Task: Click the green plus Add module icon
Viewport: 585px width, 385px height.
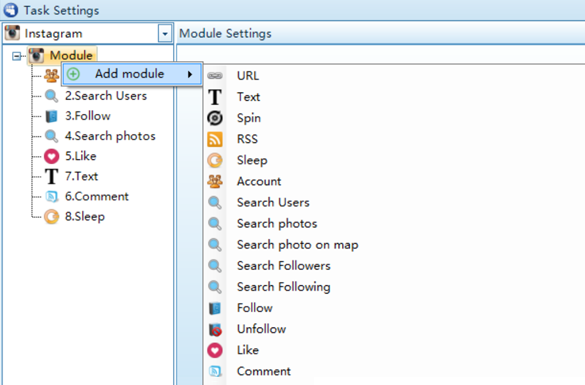Action: point(73,74)
